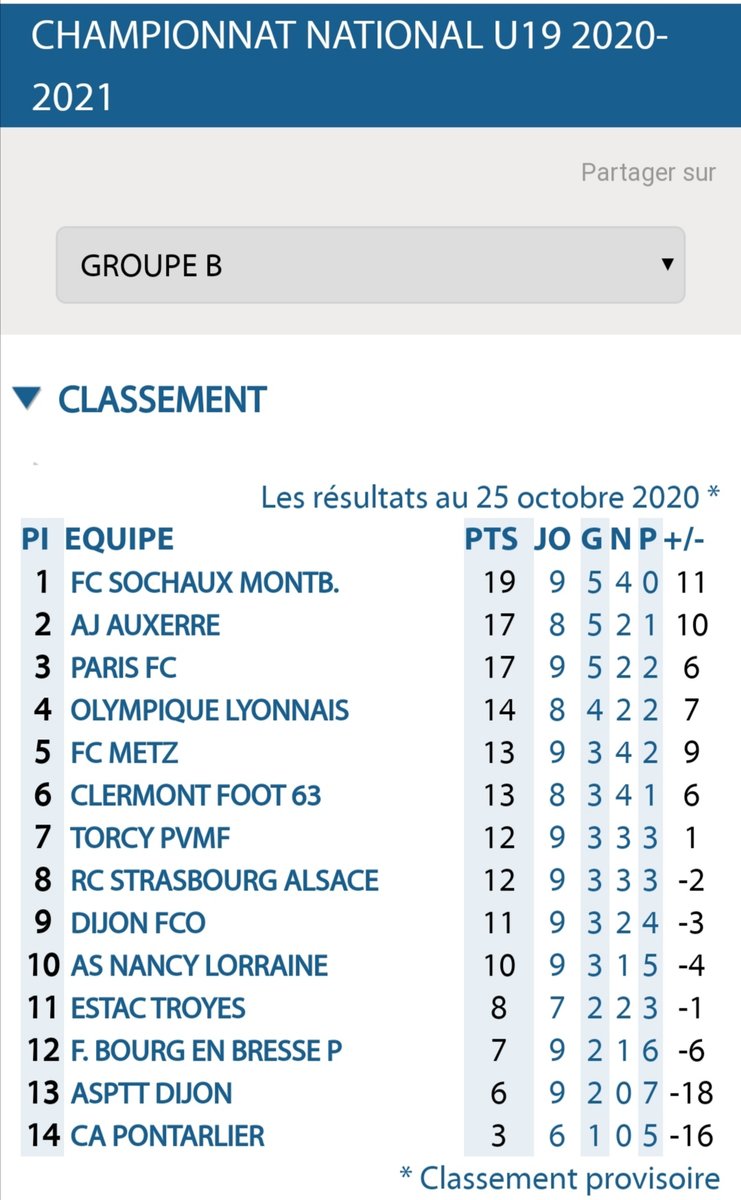Image resolution: width=741 pixels, height=1200 pixels.
Task: Click FC METZ team name
Action: [x=124, y=752]
